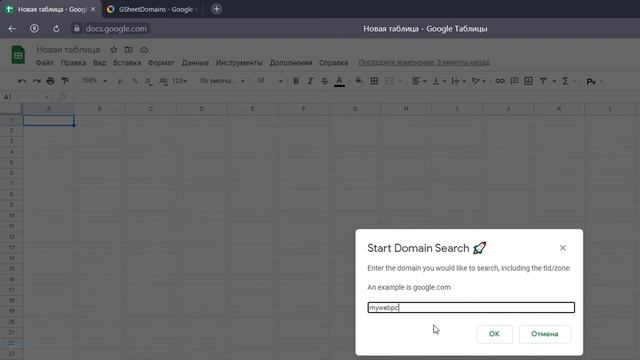Open the text color picker
This screenshot has height=360, width=640.
[339, 81]
